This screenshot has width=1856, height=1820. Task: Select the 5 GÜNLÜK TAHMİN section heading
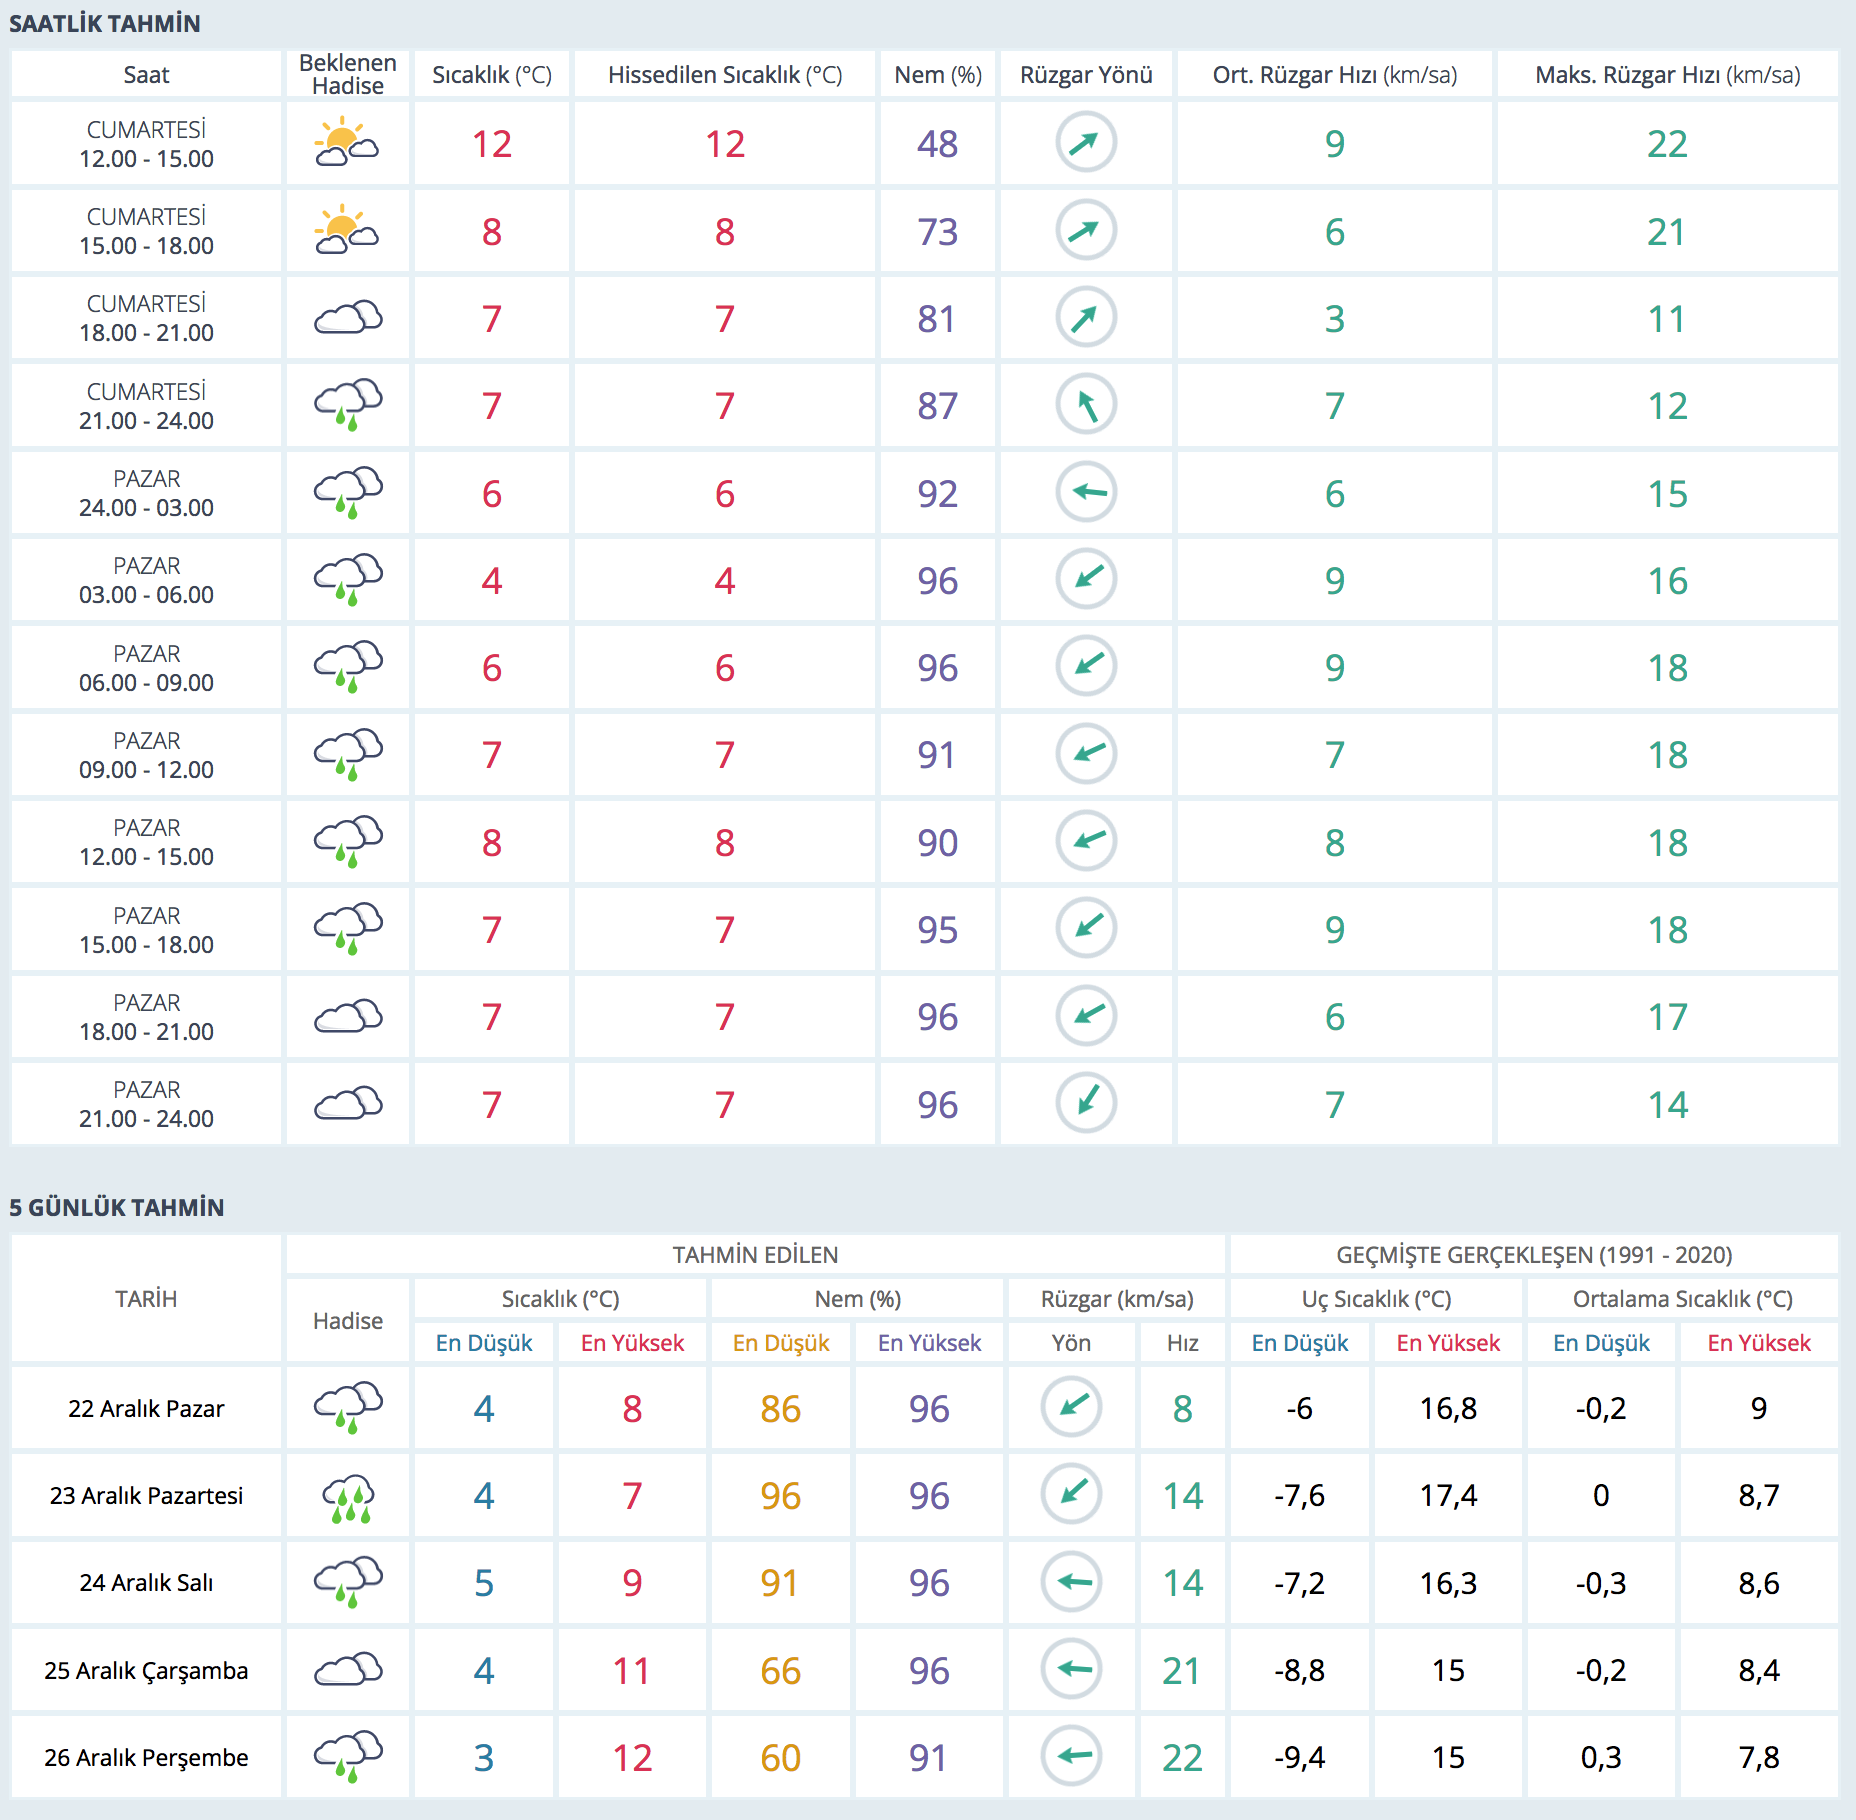117,1207
